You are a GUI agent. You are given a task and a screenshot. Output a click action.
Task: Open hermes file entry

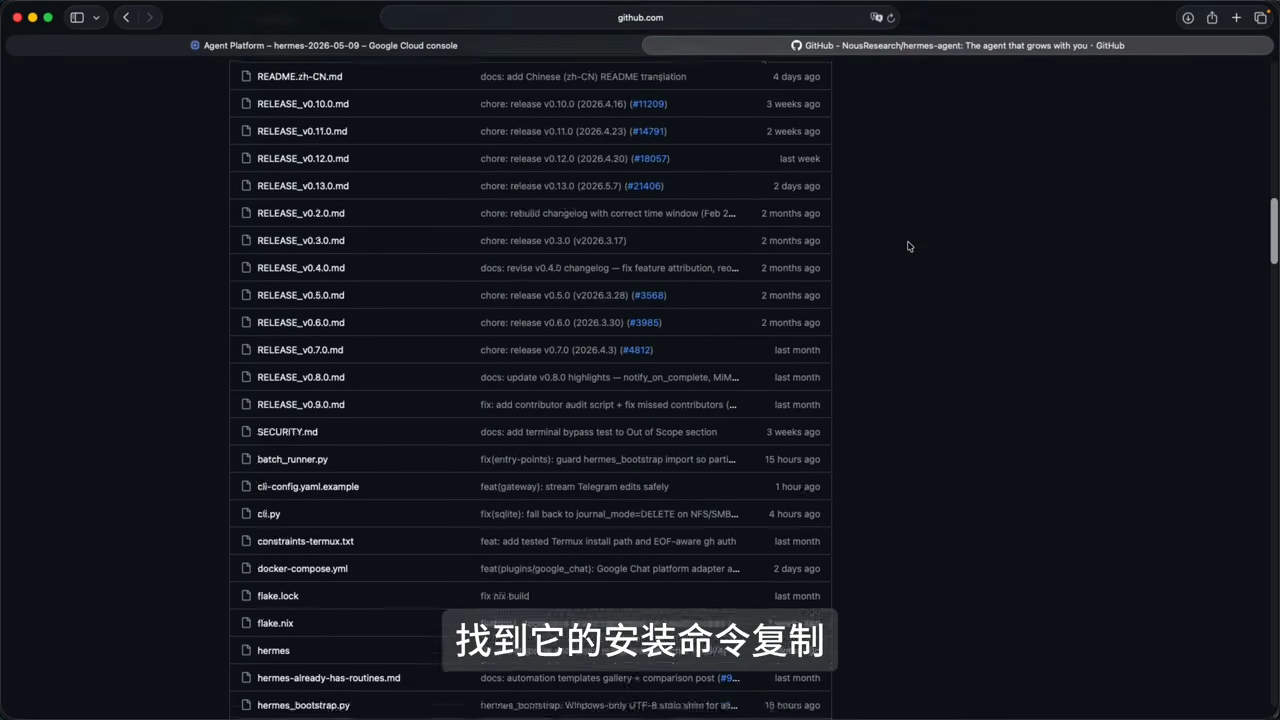(x=273, y=651)
